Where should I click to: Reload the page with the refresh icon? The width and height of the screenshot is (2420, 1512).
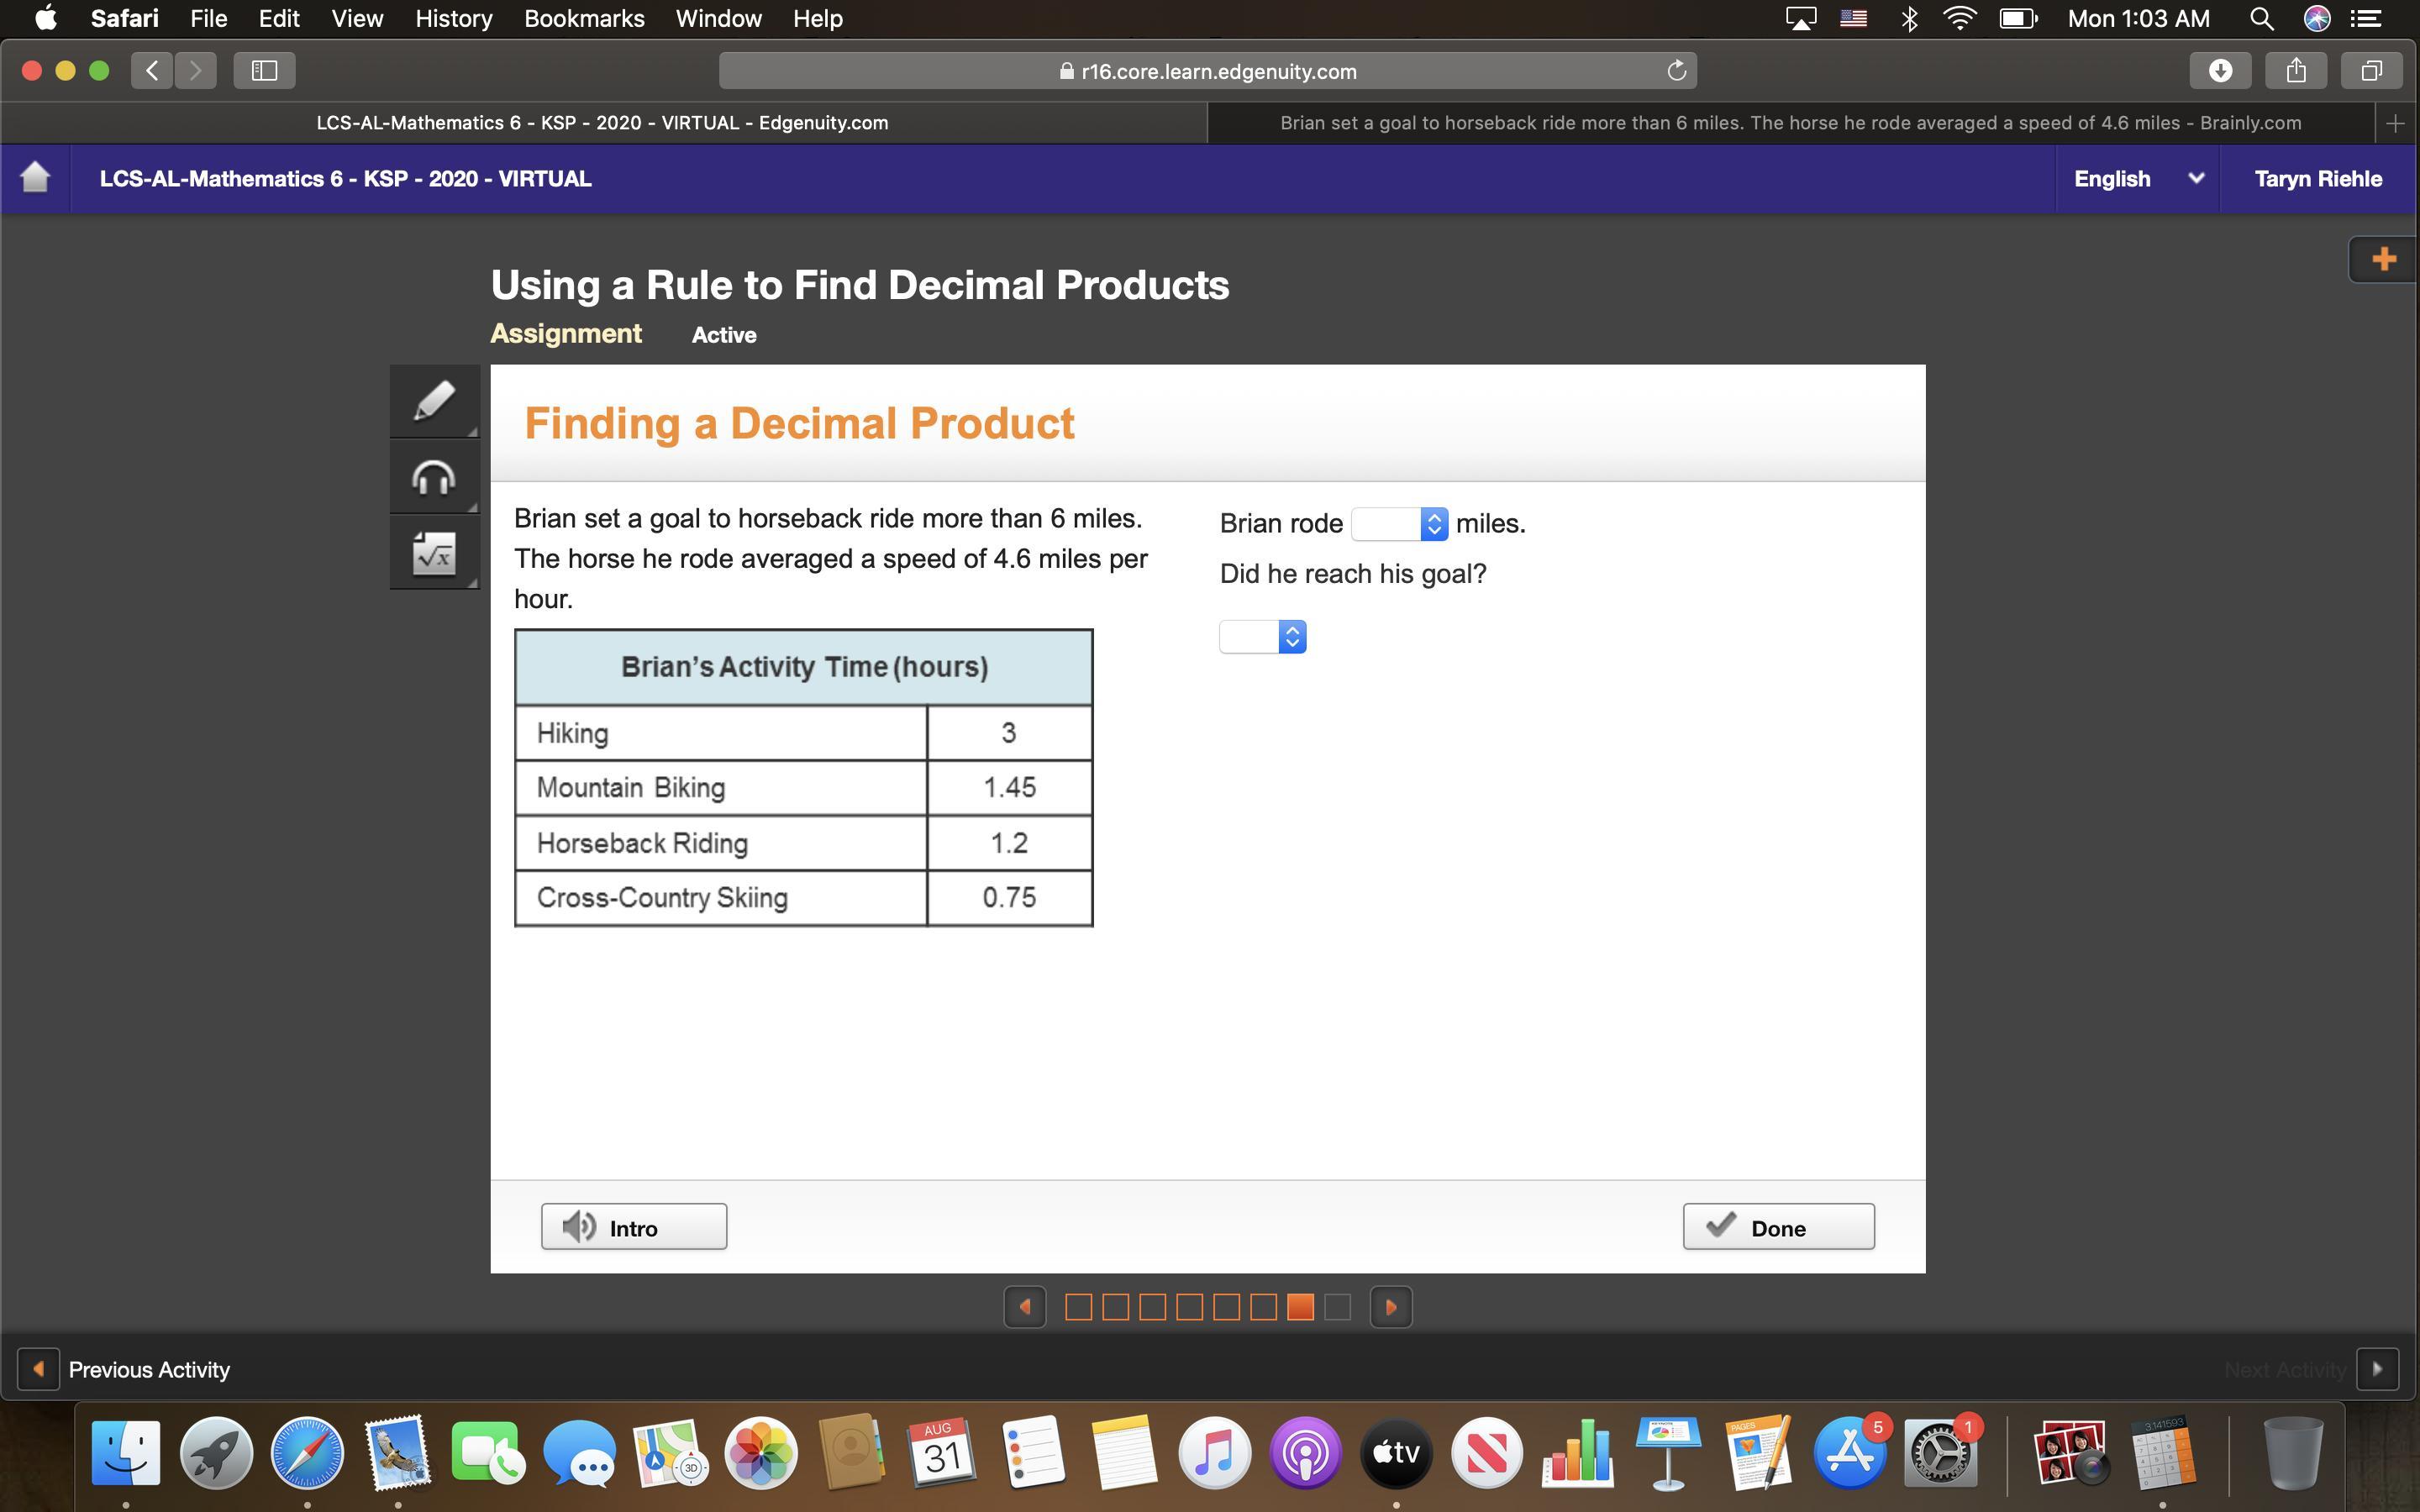point(1676,71)
